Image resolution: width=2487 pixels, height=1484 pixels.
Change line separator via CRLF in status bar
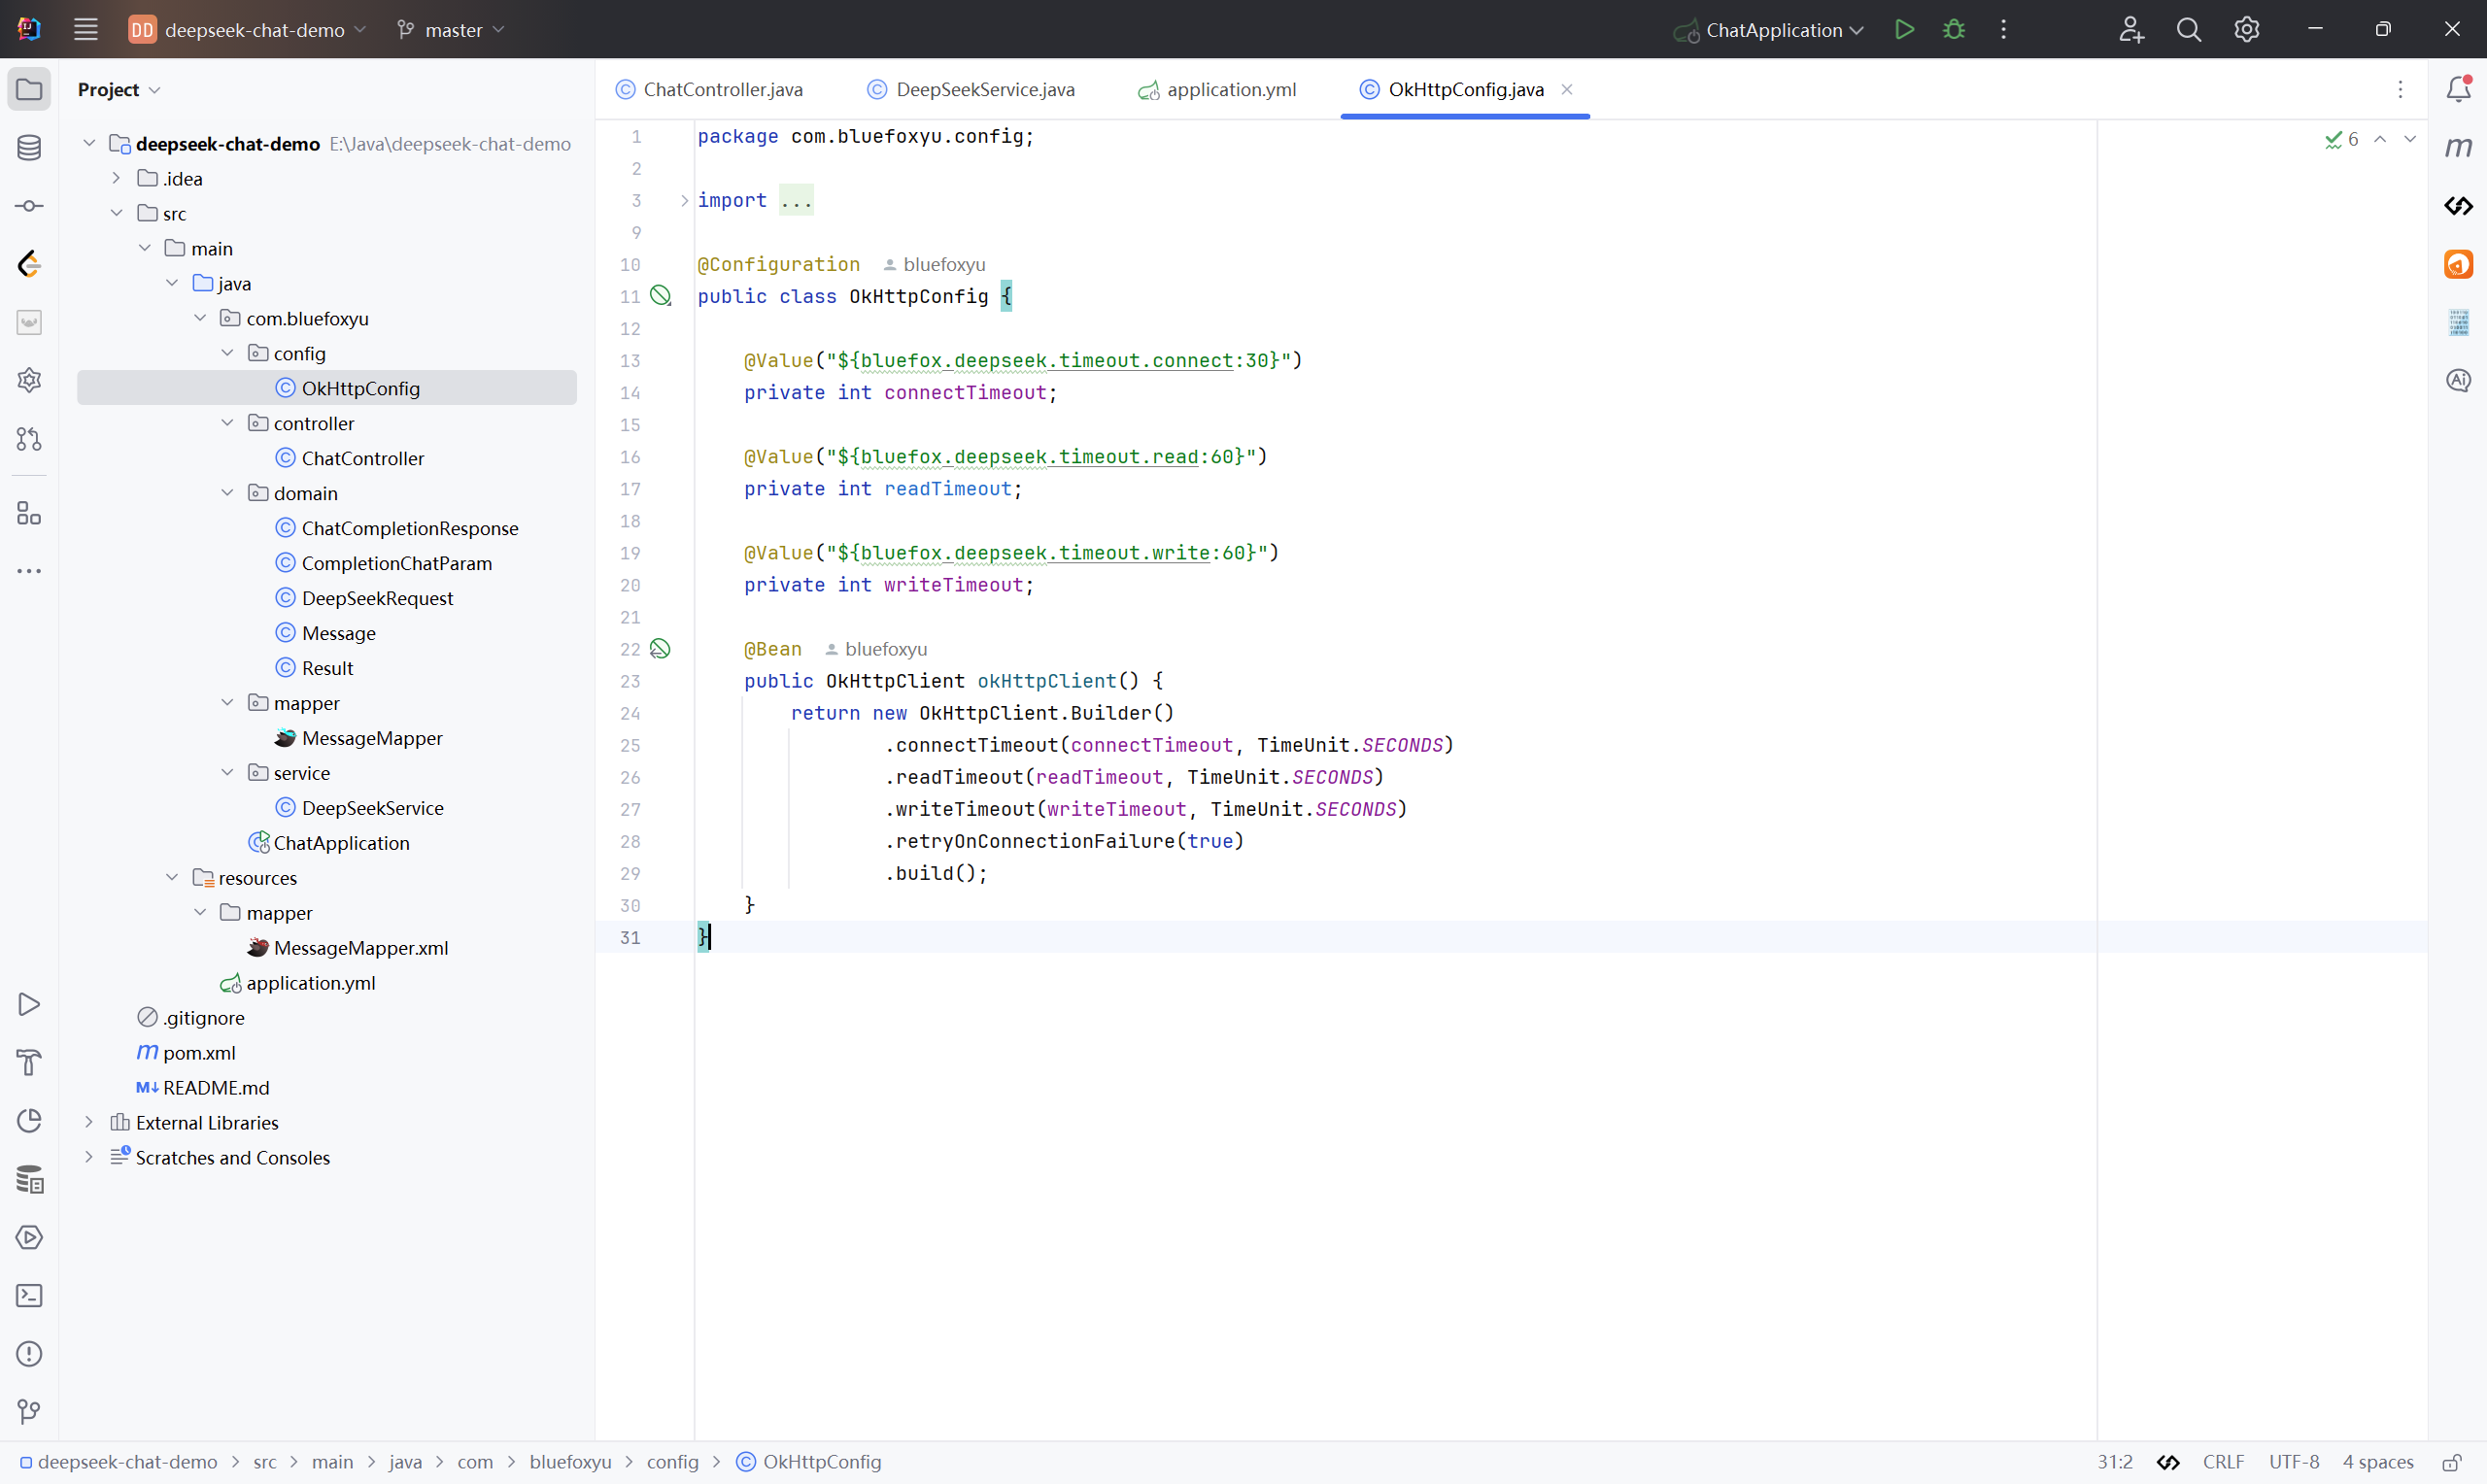(x=2222, y=1463)
